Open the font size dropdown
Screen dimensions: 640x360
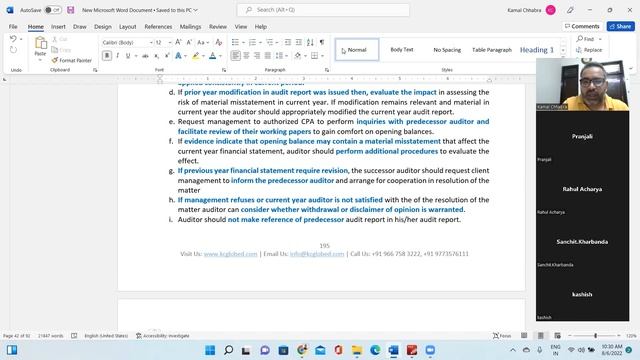point(170,42)
